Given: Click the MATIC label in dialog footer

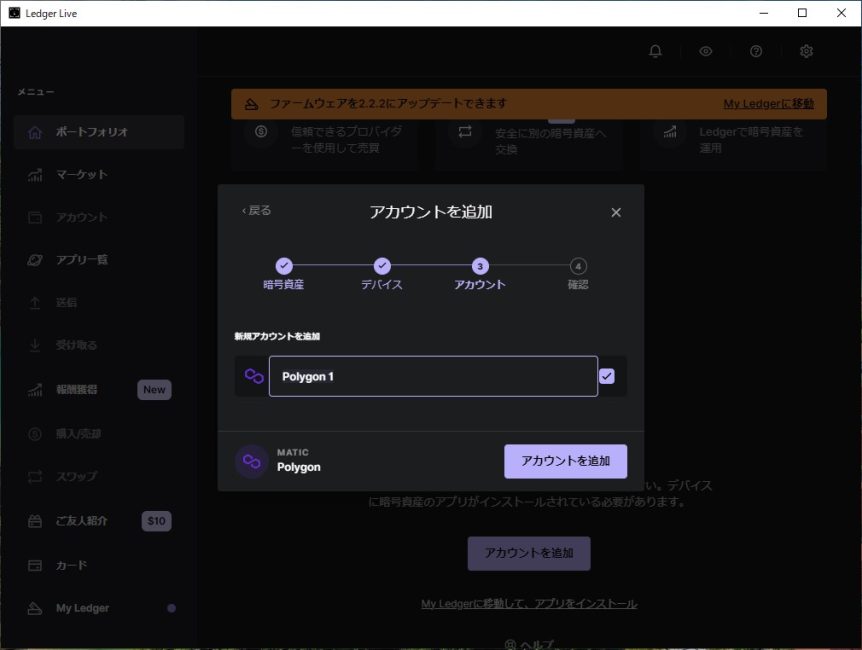Looking at the screenshot, I should tap(292, 453).
